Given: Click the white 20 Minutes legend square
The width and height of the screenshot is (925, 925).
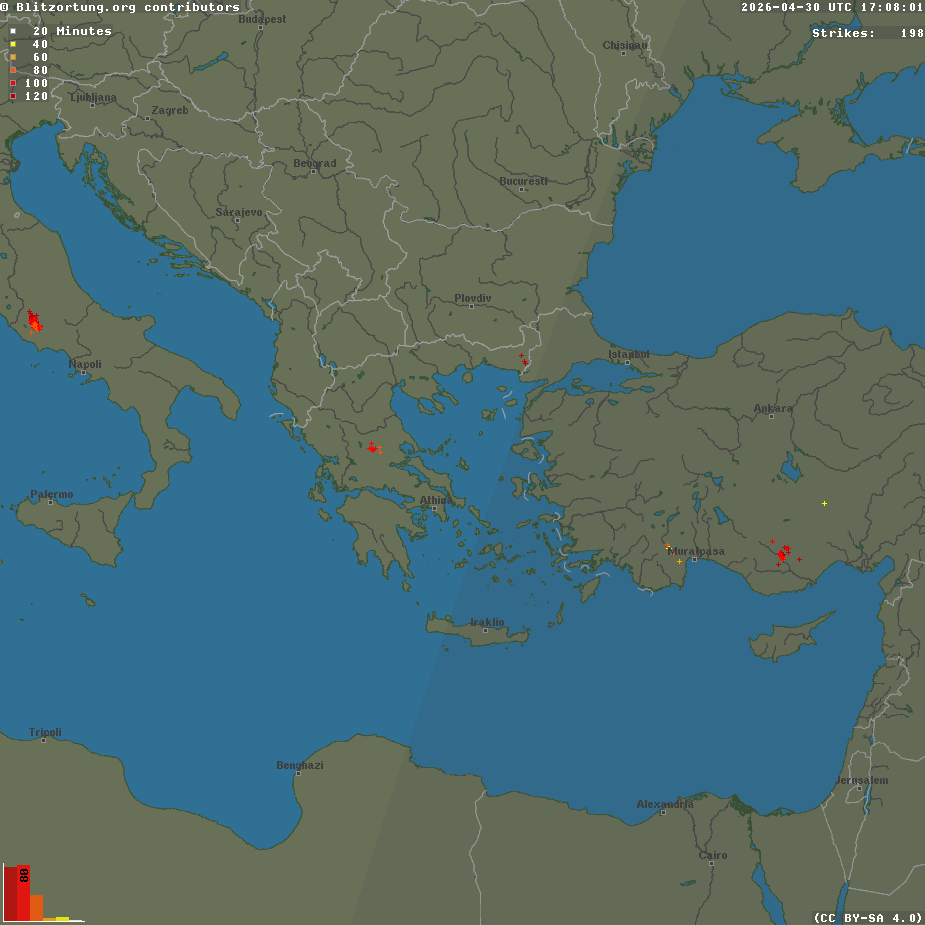Looking at the screenshot, I should 13,31.
